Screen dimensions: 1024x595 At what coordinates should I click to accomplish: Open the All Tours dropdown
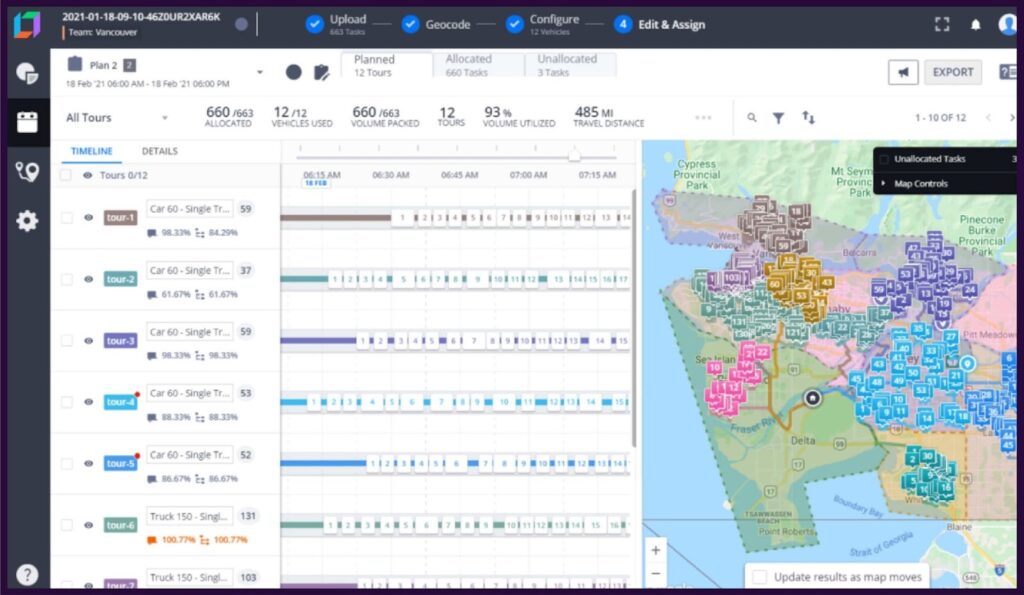[113, 117]
